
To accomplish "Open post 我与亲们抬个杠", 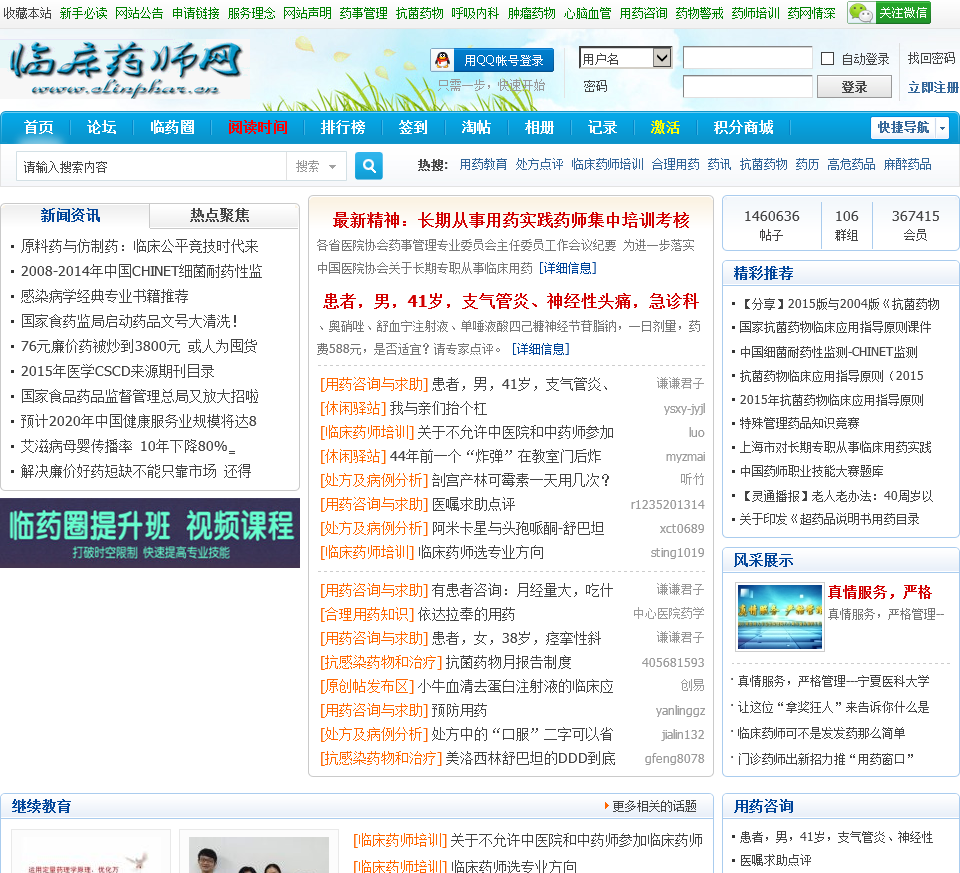I will click(x=438, y=408).
